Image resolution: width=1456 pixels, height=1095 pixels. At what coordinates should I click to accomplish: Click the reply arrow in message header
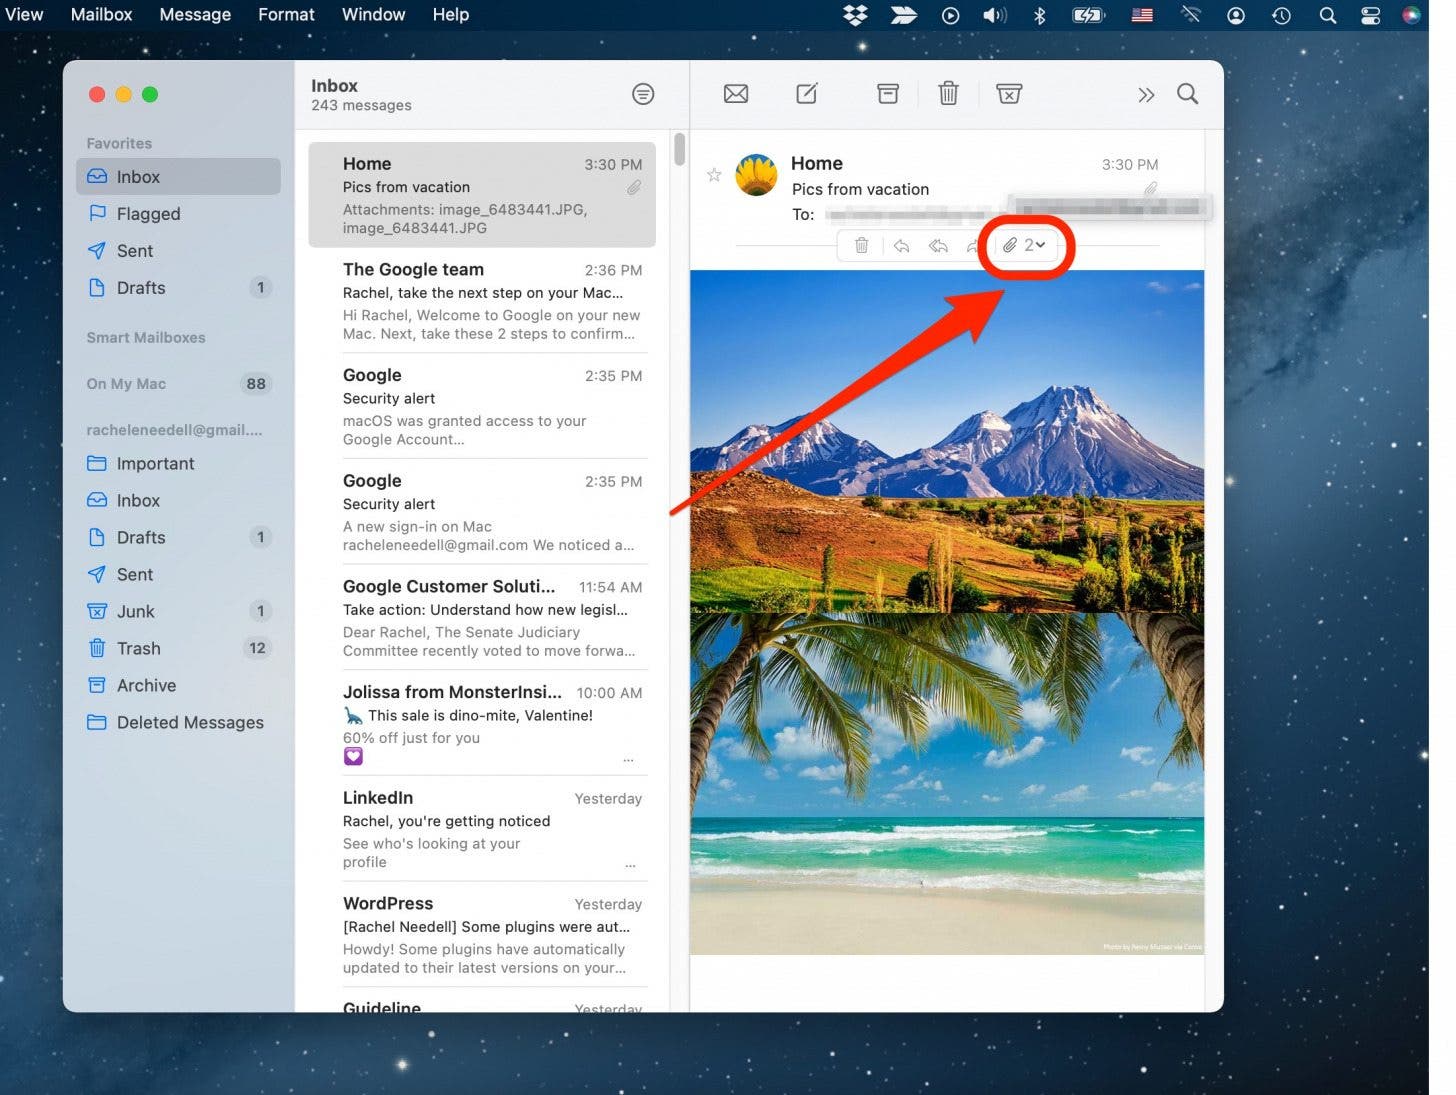[x=901, y=246]
